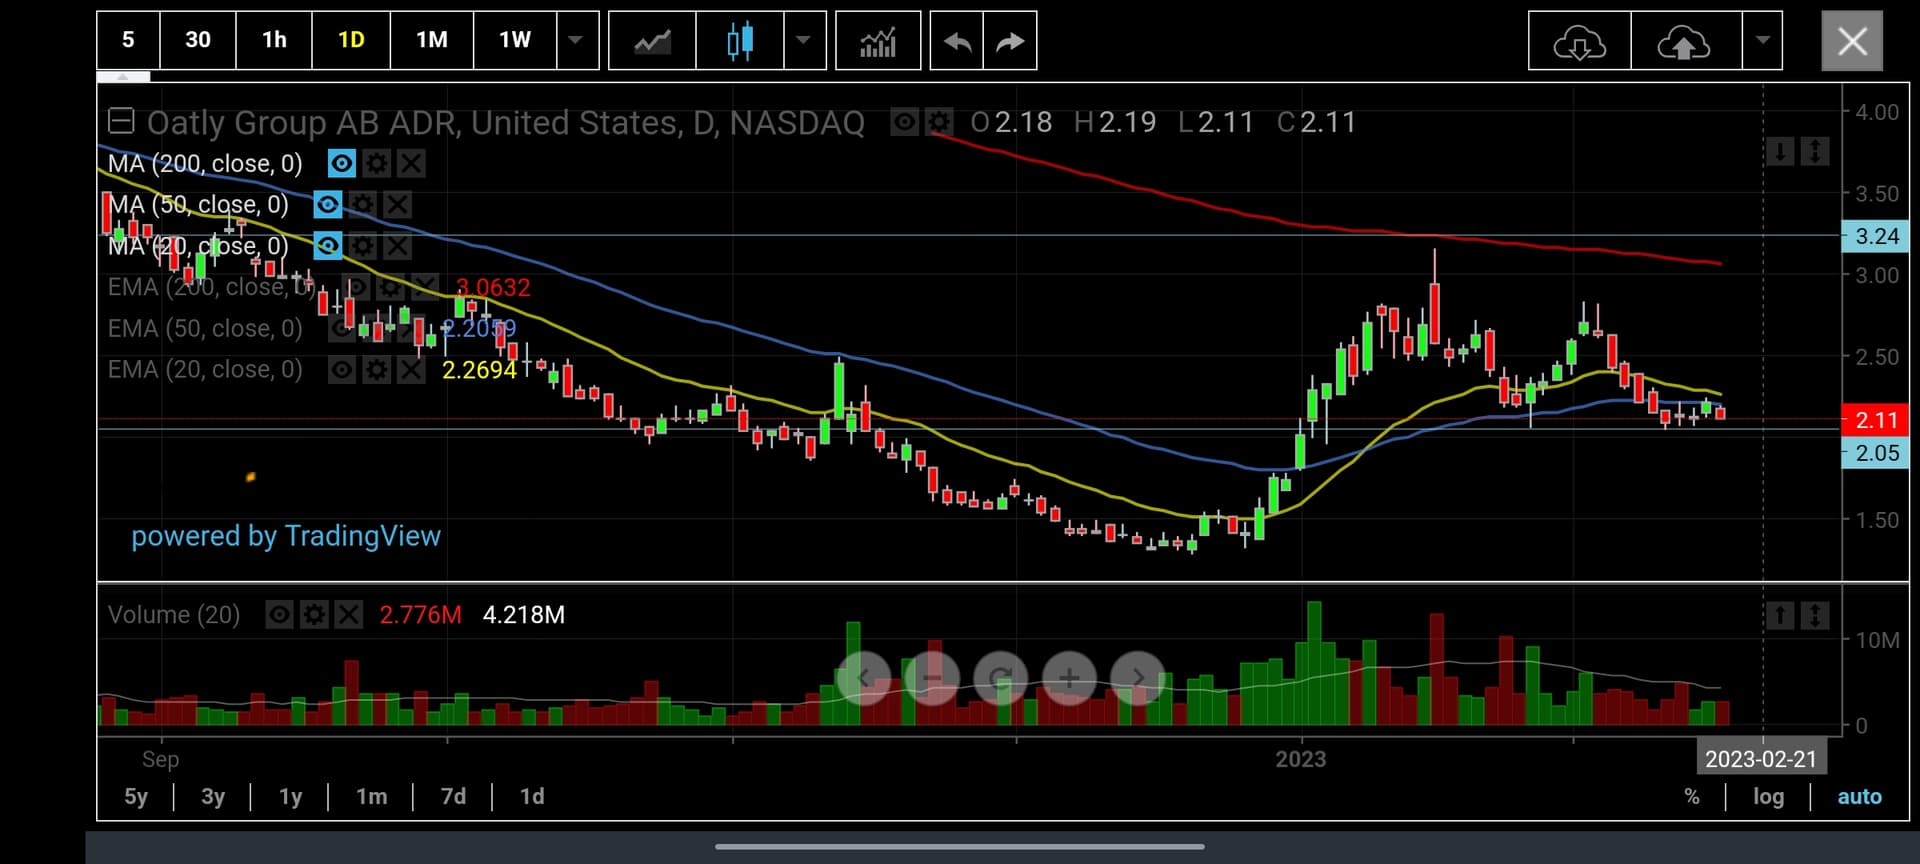Select the candlestick chart type icon

739,41
